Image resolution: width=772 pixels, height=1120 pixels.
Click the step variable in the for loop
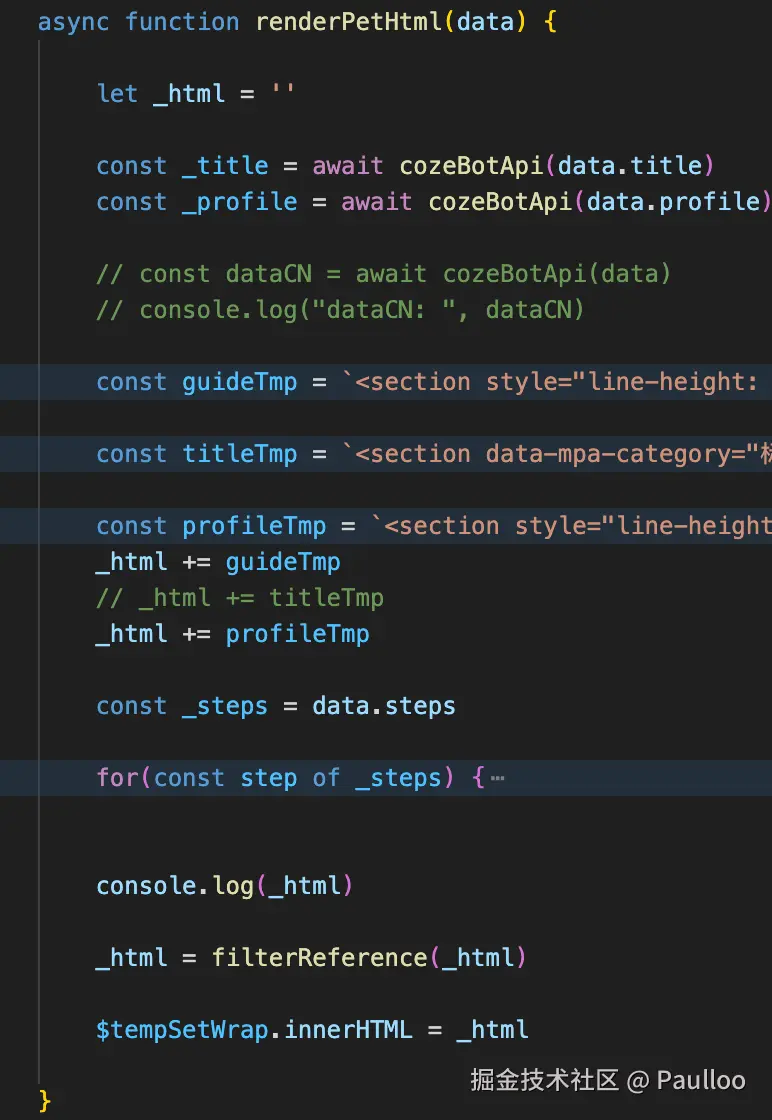coord(268,778)
